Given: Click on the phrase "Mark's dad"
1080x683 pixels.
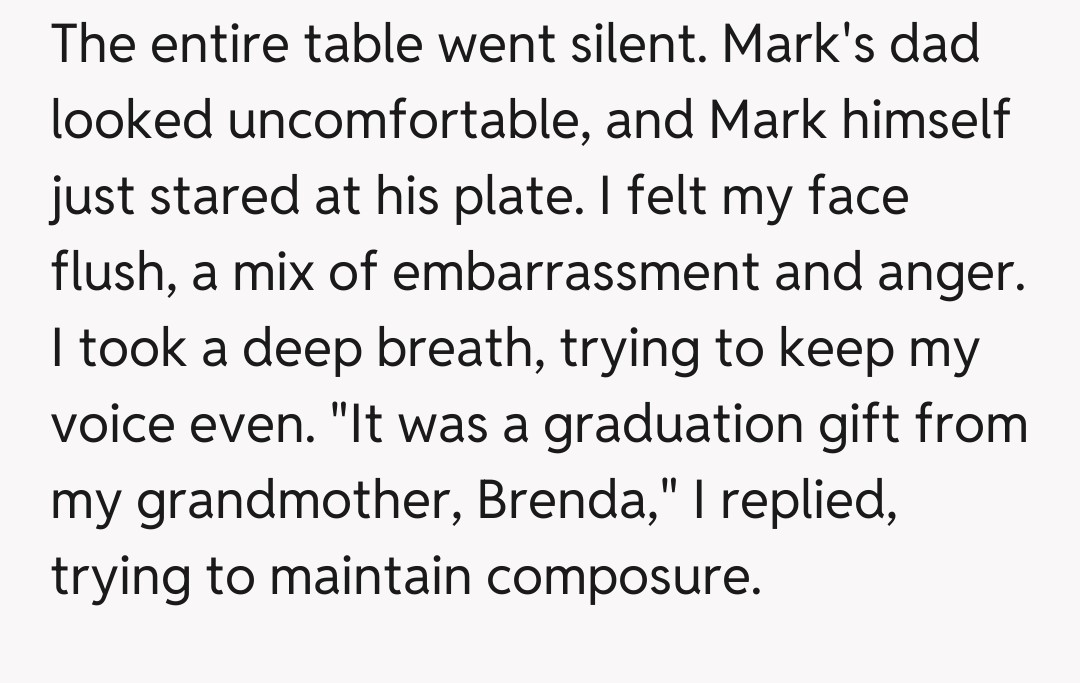Looking at the screenshot, I should click(x=849, y=46).
